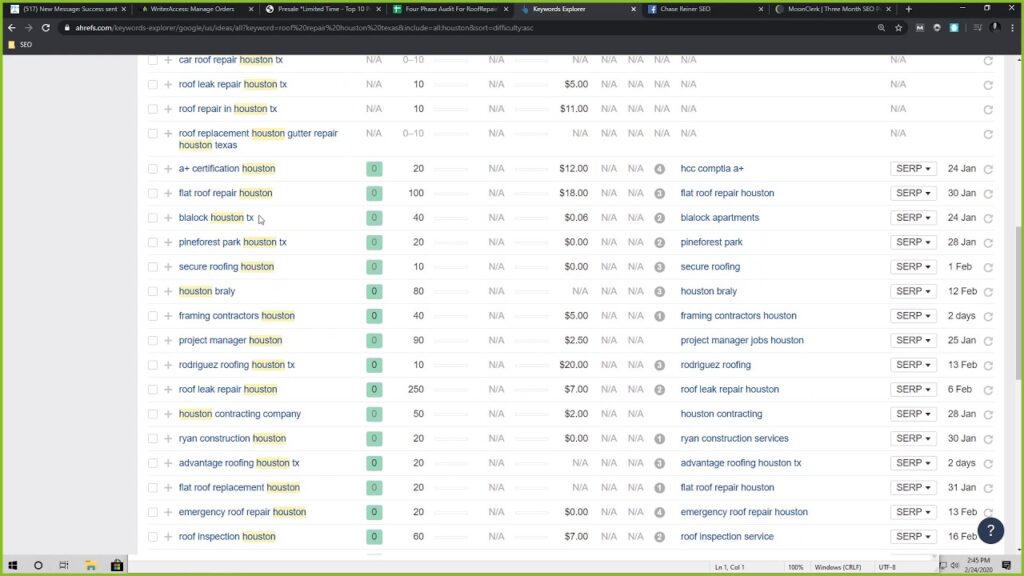Switch to the Four Phase Audit spreadsheet tab
The width and height of the screenshot is (1024, 576).
451,9
